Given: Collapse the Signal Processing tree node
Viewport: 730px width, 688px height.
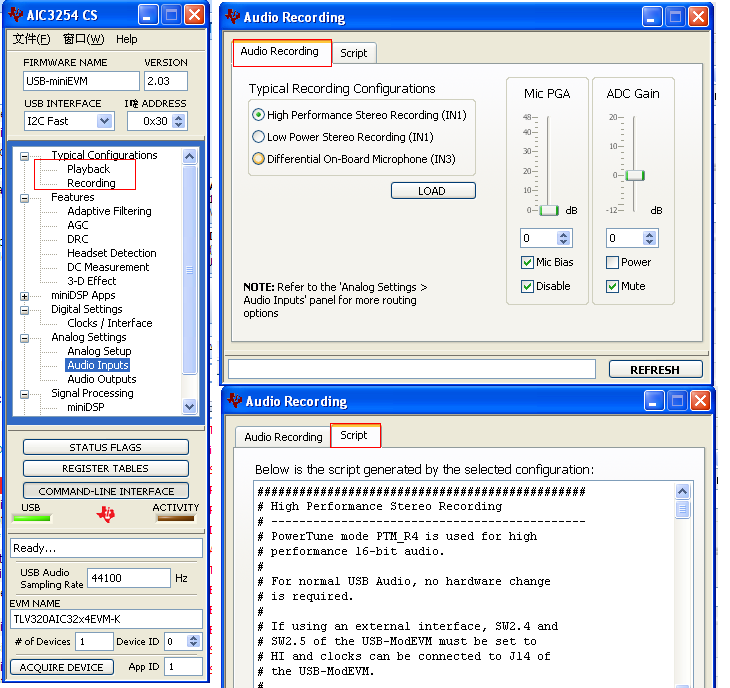Looking at the screenshot, I should coord(24,394).
